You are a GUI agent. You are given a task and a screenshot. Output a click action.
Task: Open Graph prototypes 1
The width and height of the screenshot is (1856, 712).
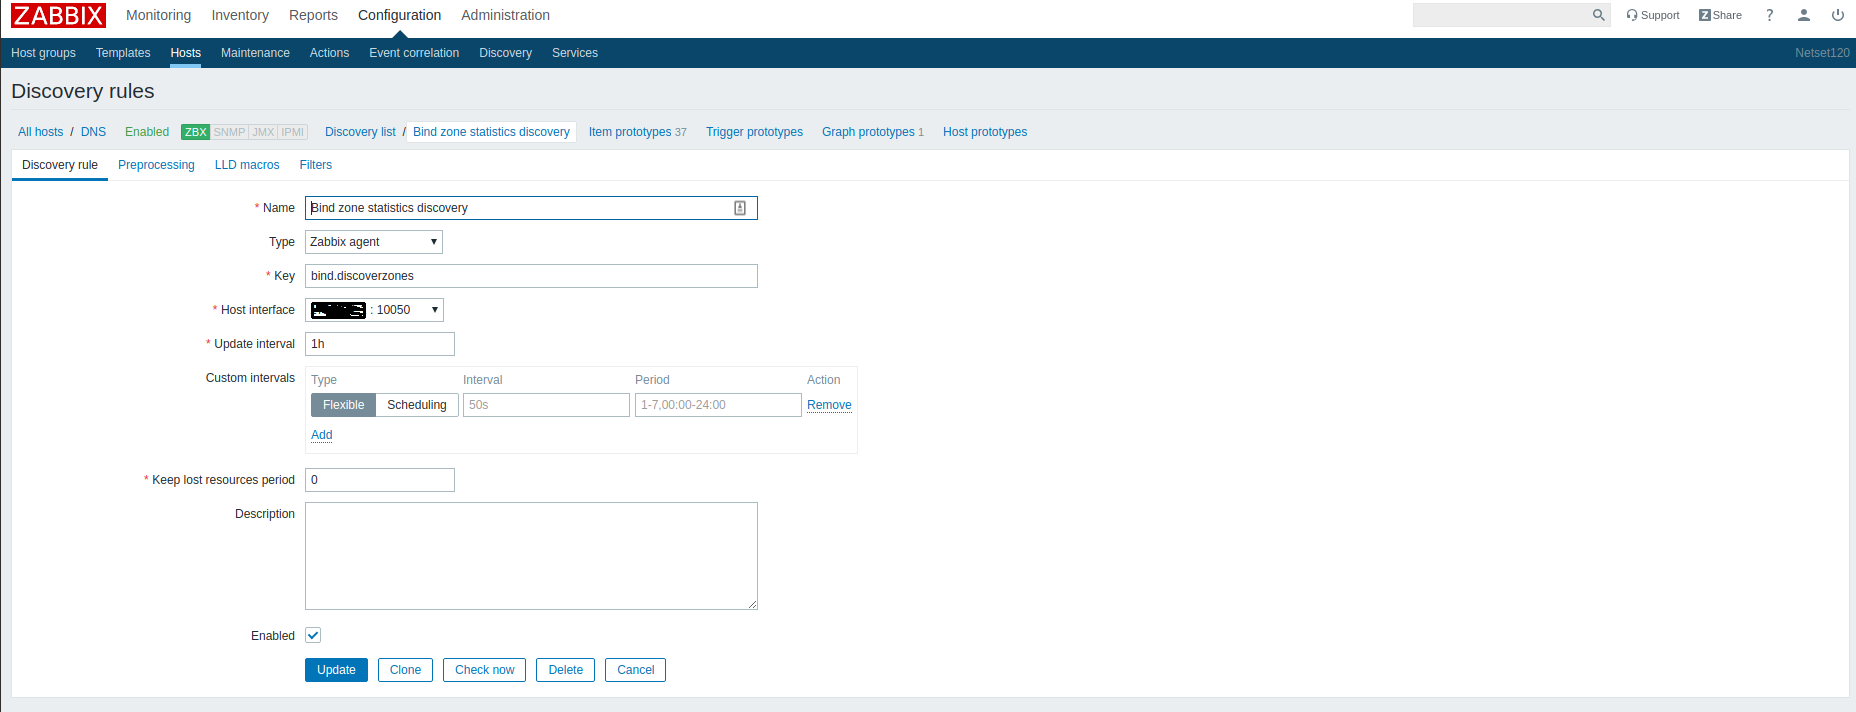[x=872, y=132]
